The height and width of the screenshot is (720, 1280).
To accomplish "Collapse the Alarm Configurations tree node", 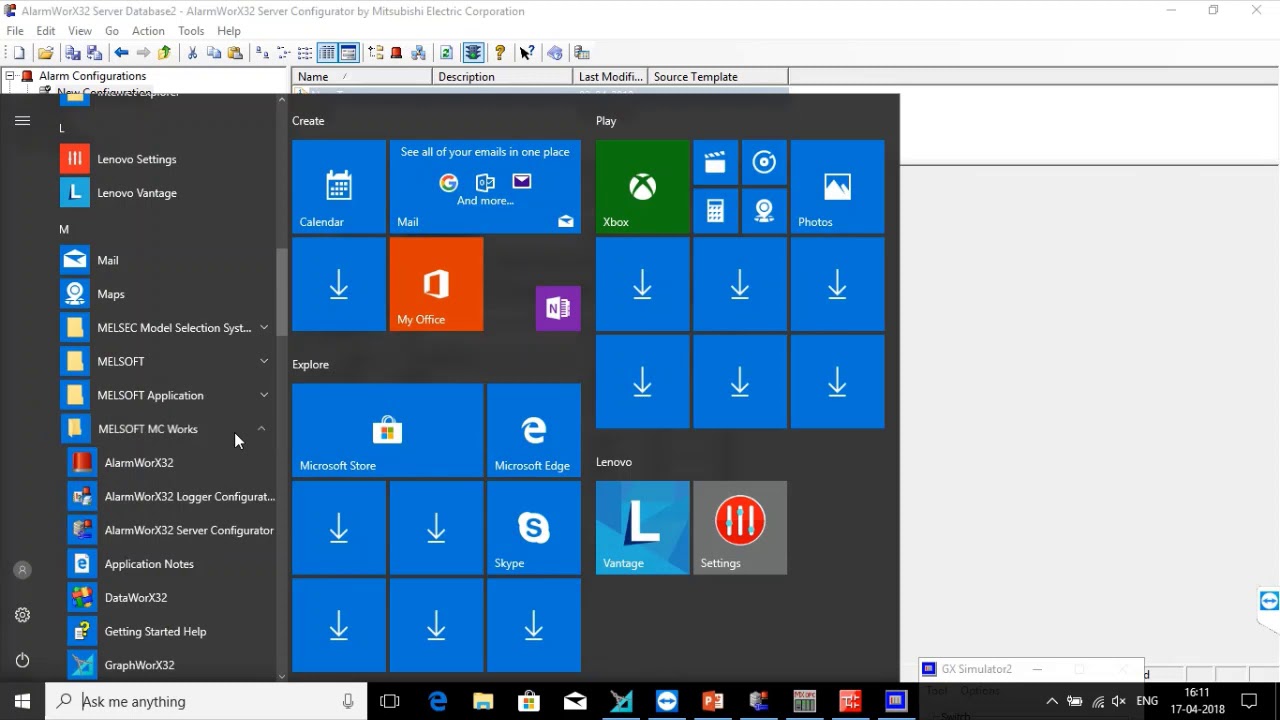I will pyautogui.click(x=10, y=76).
